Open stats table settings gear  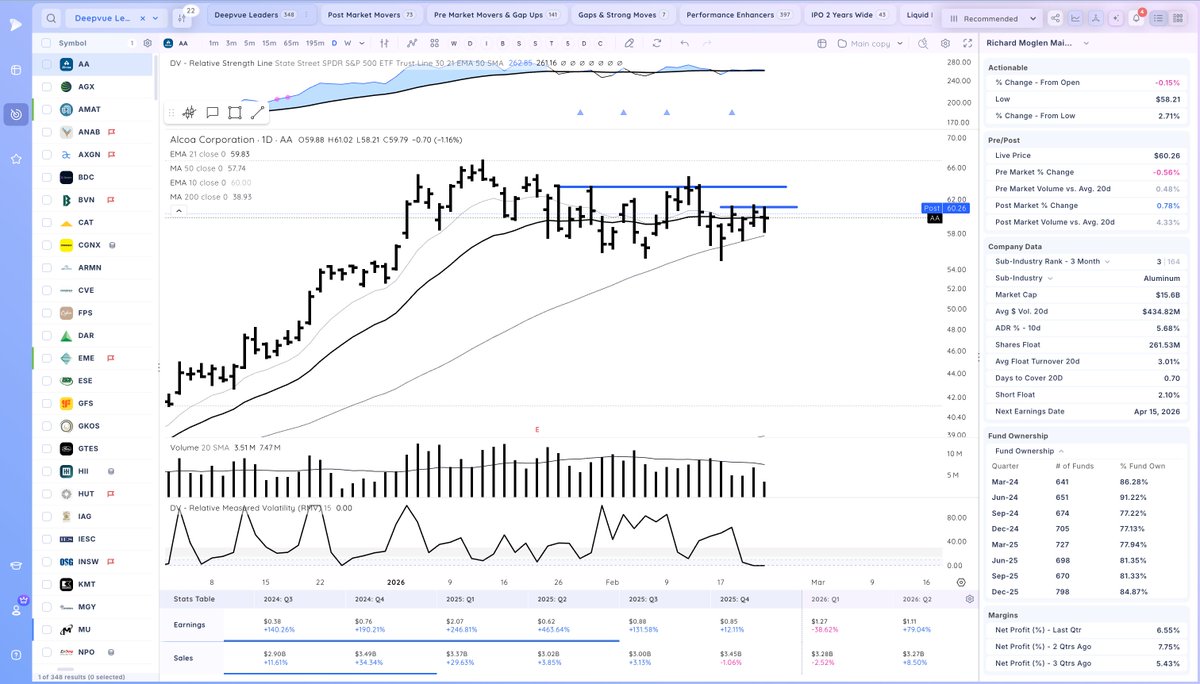[x=969, y=599]
